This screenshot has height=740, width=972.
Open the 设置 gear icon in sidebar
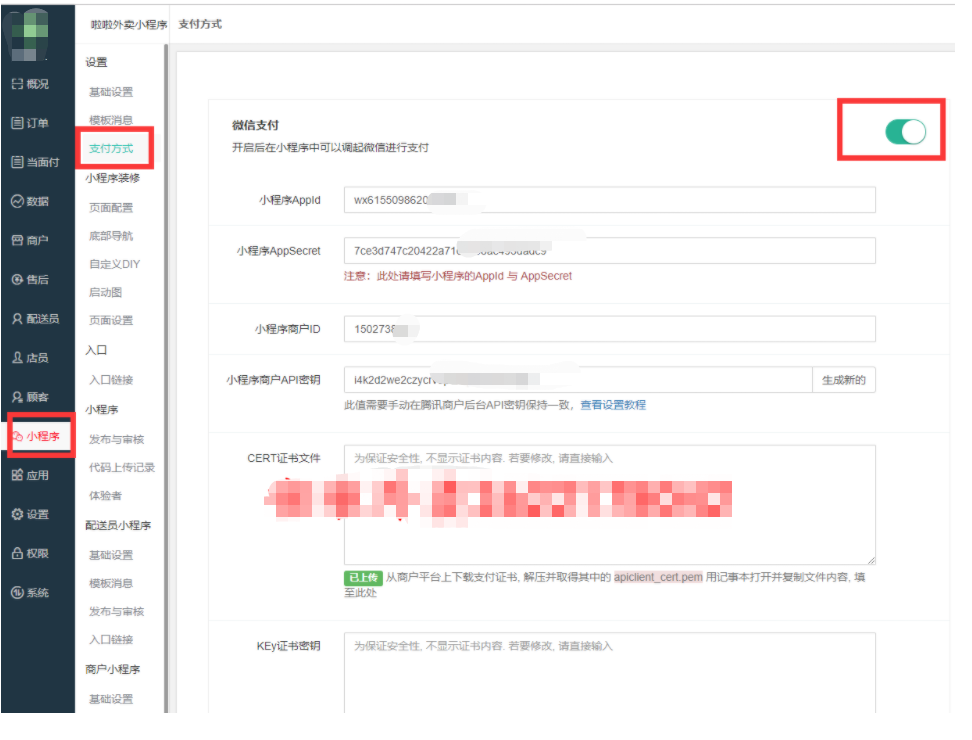click(x=17, y=514)
